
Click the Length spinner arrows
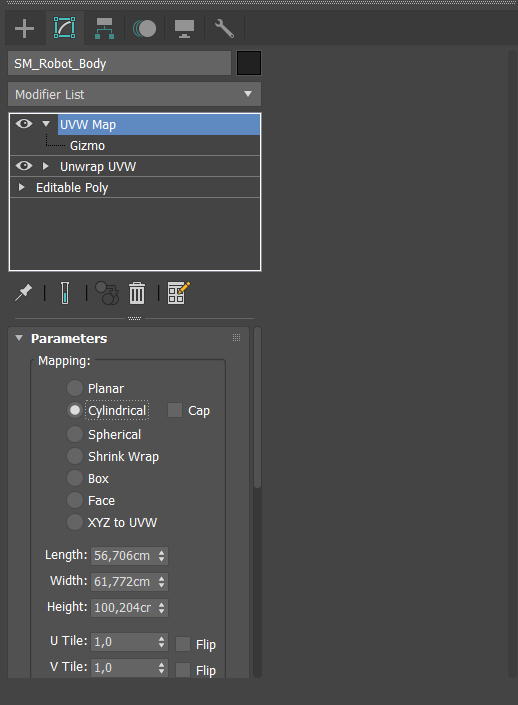(161, 556)
